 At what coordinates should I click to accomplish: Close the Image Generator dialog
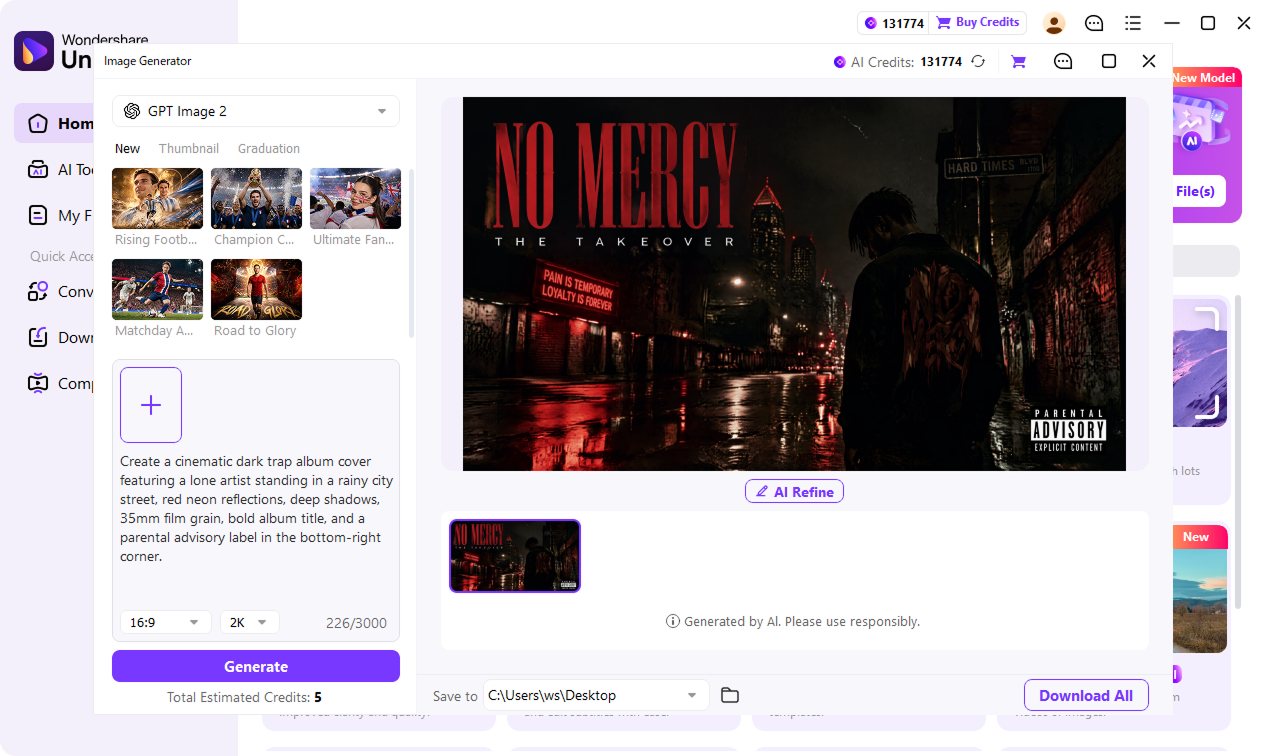tap(1148, 61)
